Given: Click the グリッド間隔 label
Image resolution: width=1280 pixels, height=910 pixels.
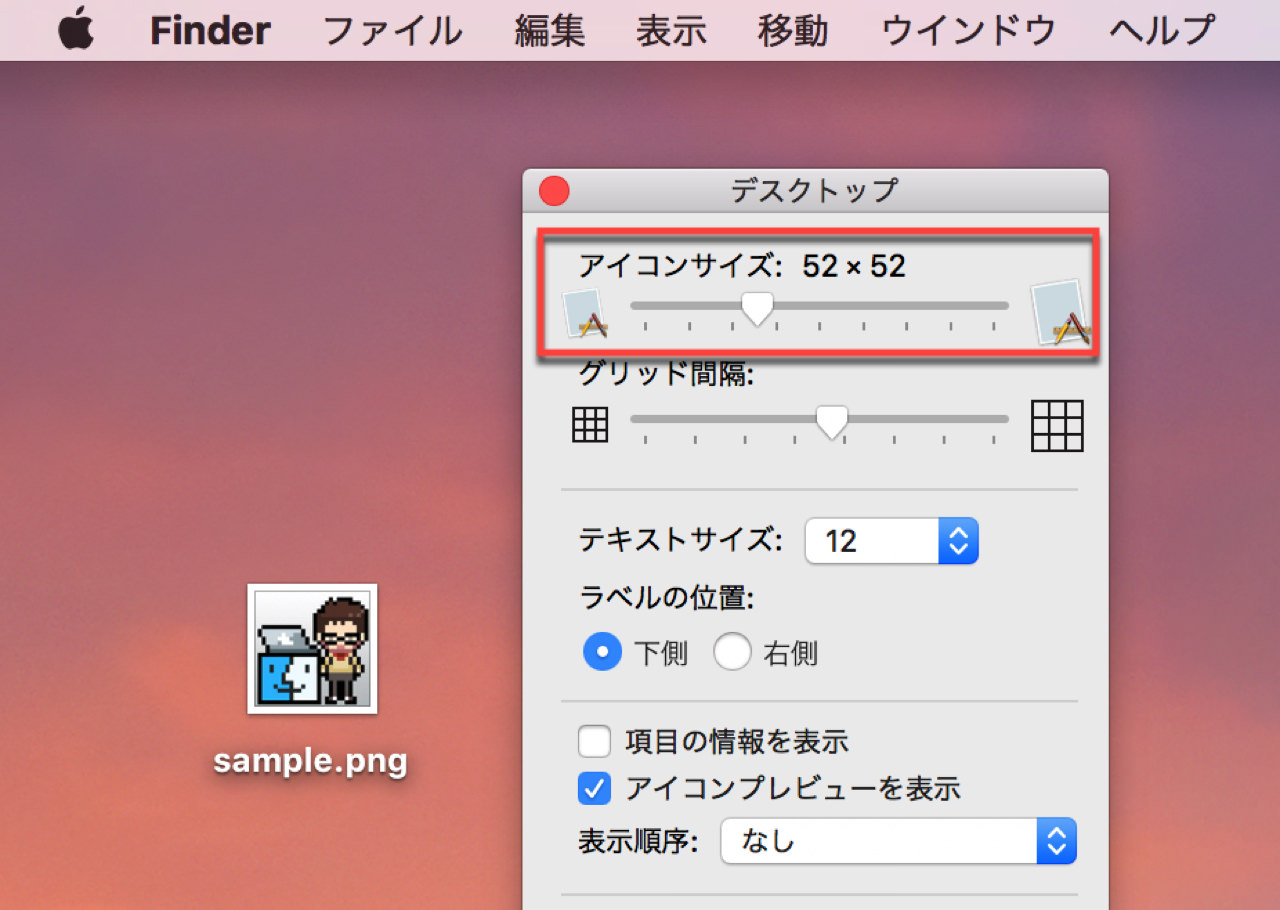Looking at the screenshot, I should pyautogui.click(x=666, y=374).
